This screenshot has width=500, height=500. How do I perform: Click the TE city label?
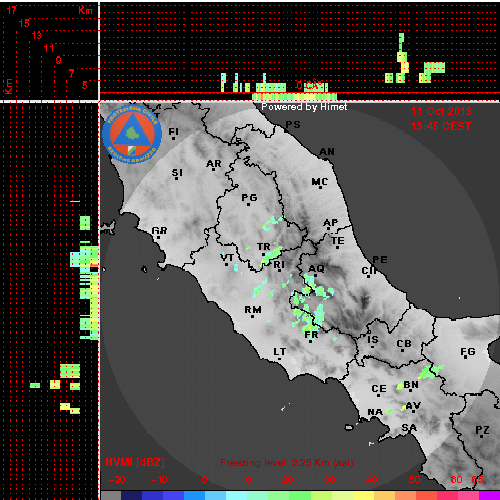338,240
